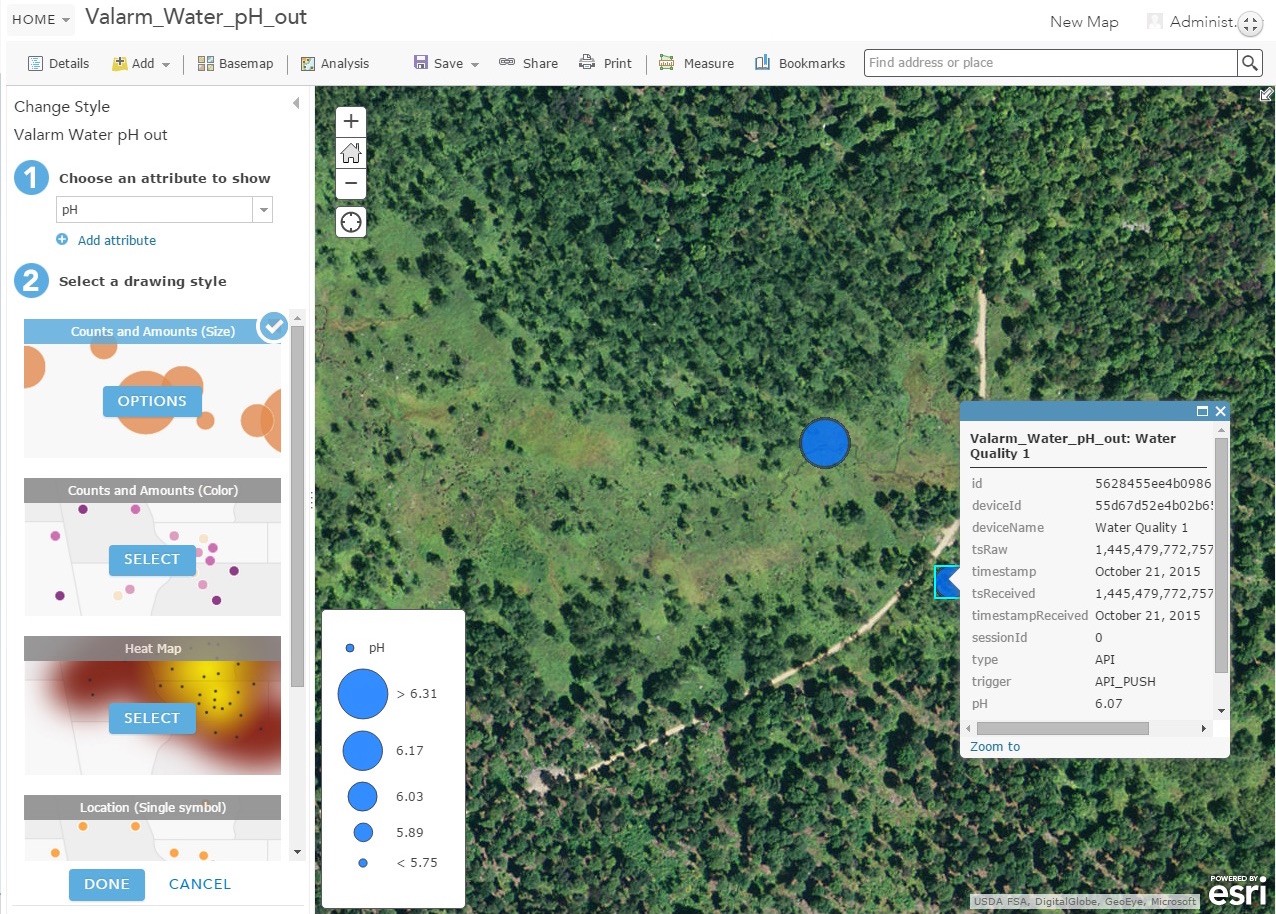Collapse the Change Style side panel

point(296,104)
